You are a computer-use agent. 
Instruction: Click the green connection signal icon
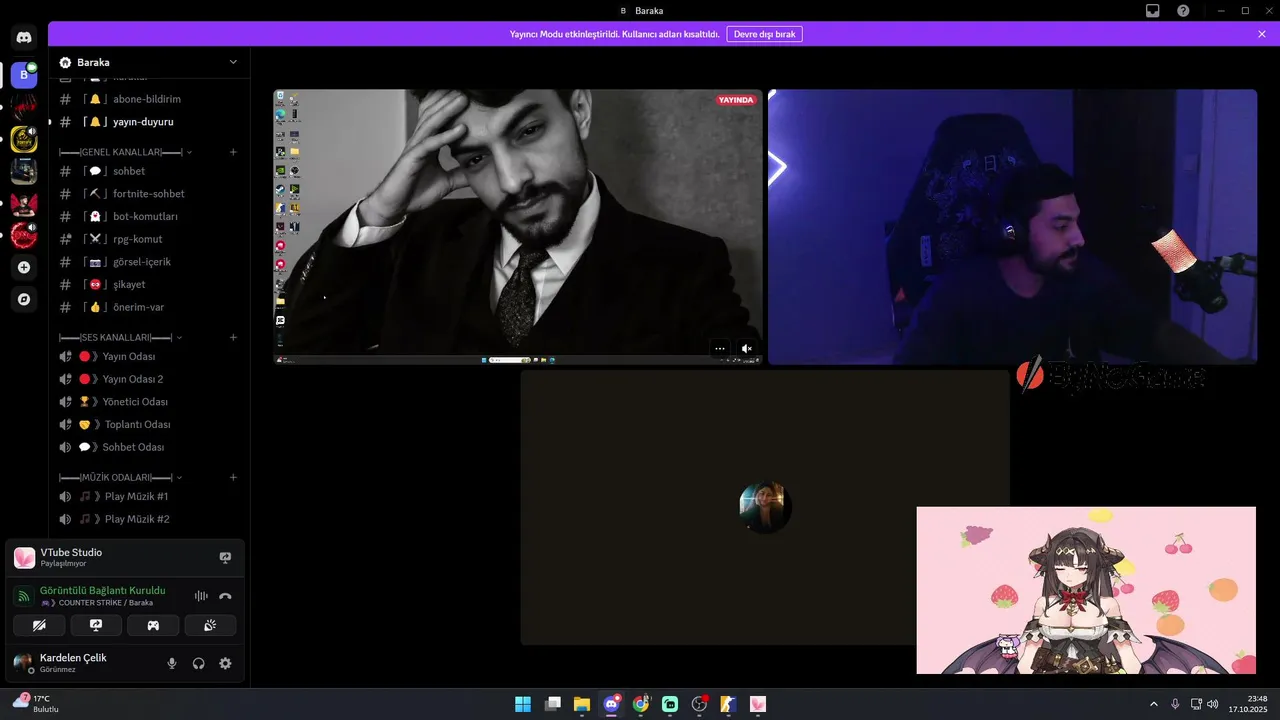(x=25, y=596)
